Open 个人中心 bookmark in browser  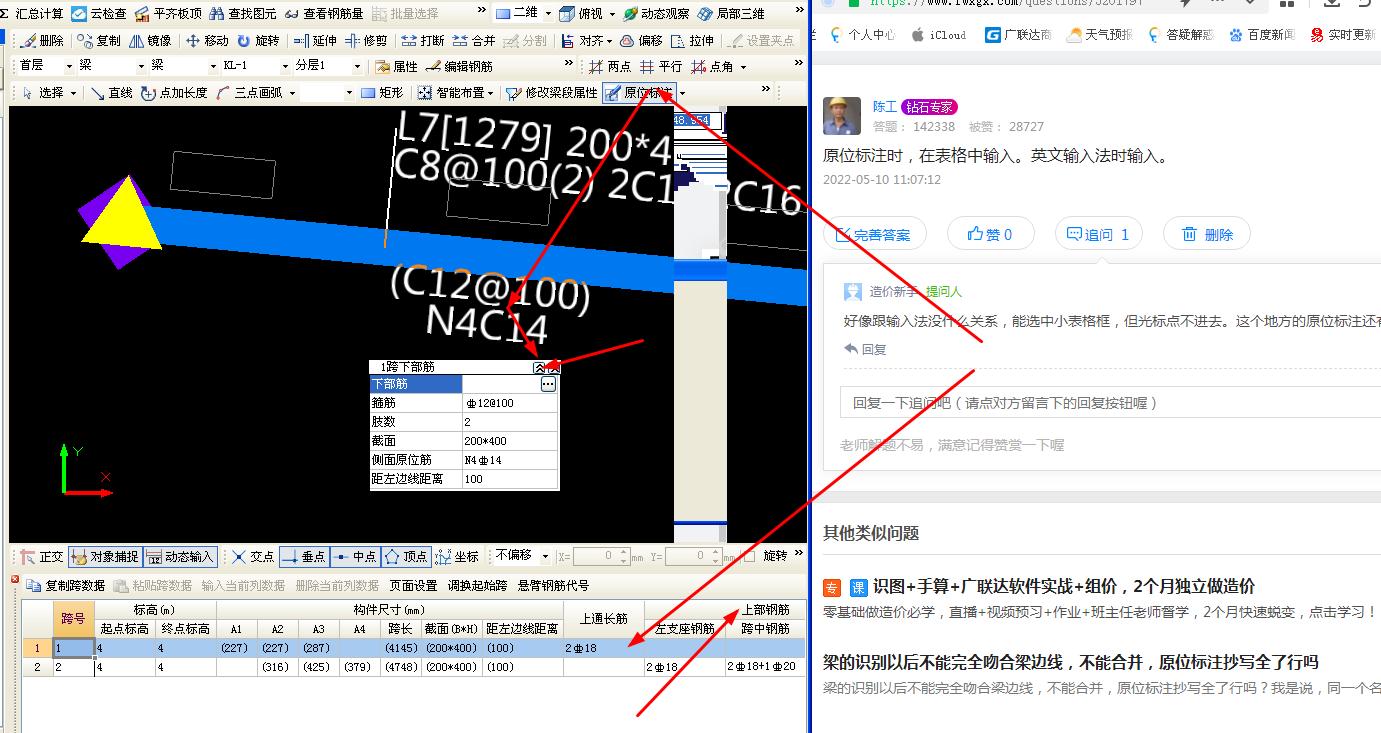point(862,35)
